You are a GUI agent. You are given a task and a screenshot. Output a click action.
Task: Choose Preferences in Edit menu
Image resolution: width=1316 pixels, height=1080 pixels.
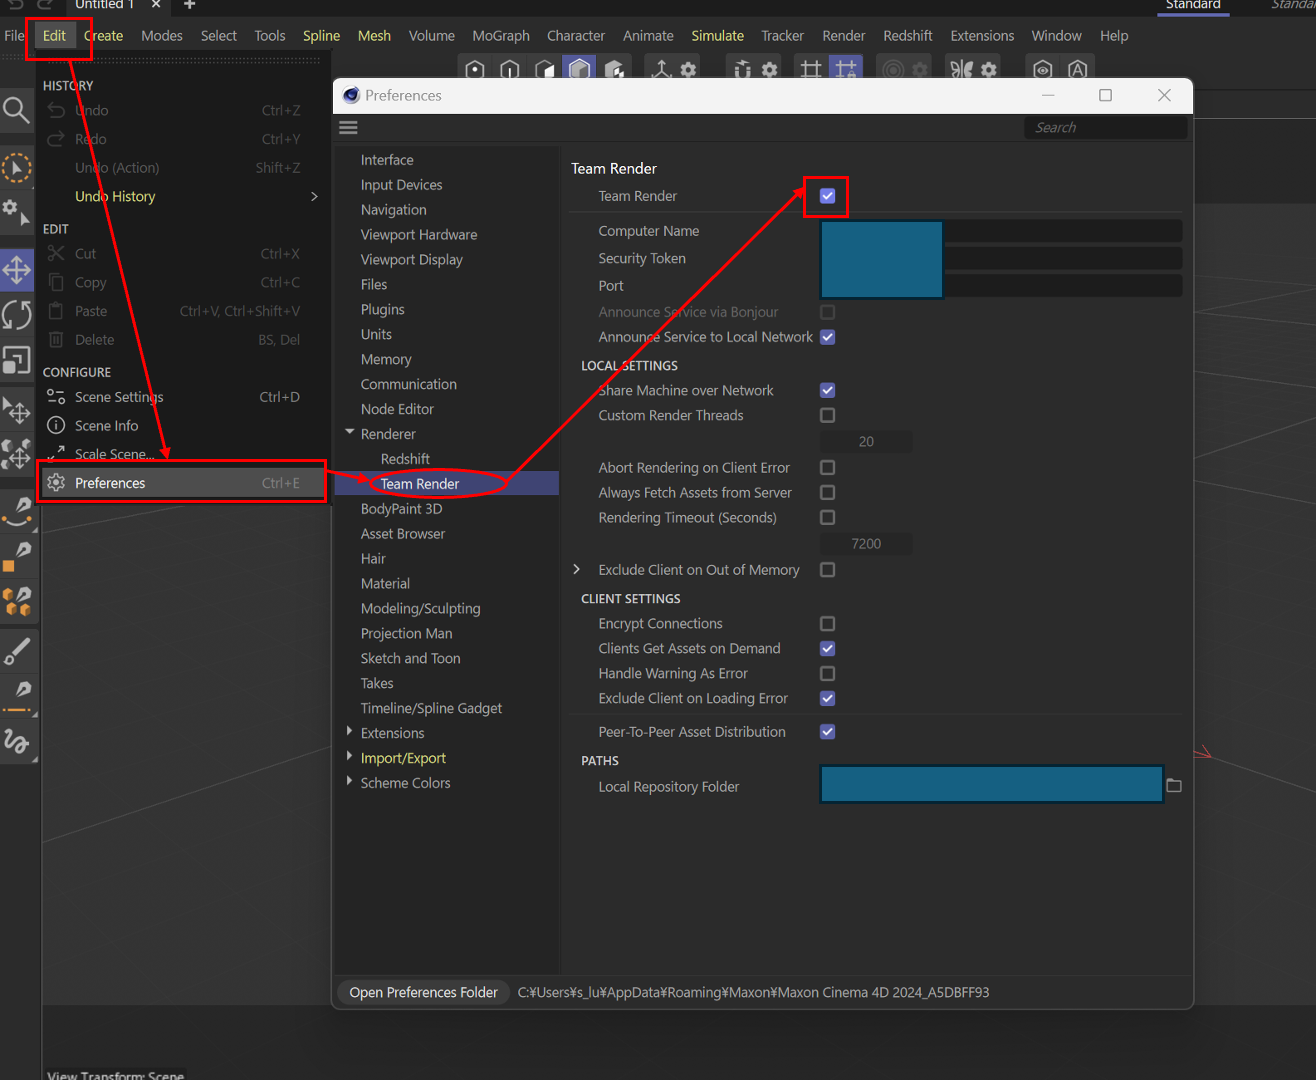(x=183, y=482)
